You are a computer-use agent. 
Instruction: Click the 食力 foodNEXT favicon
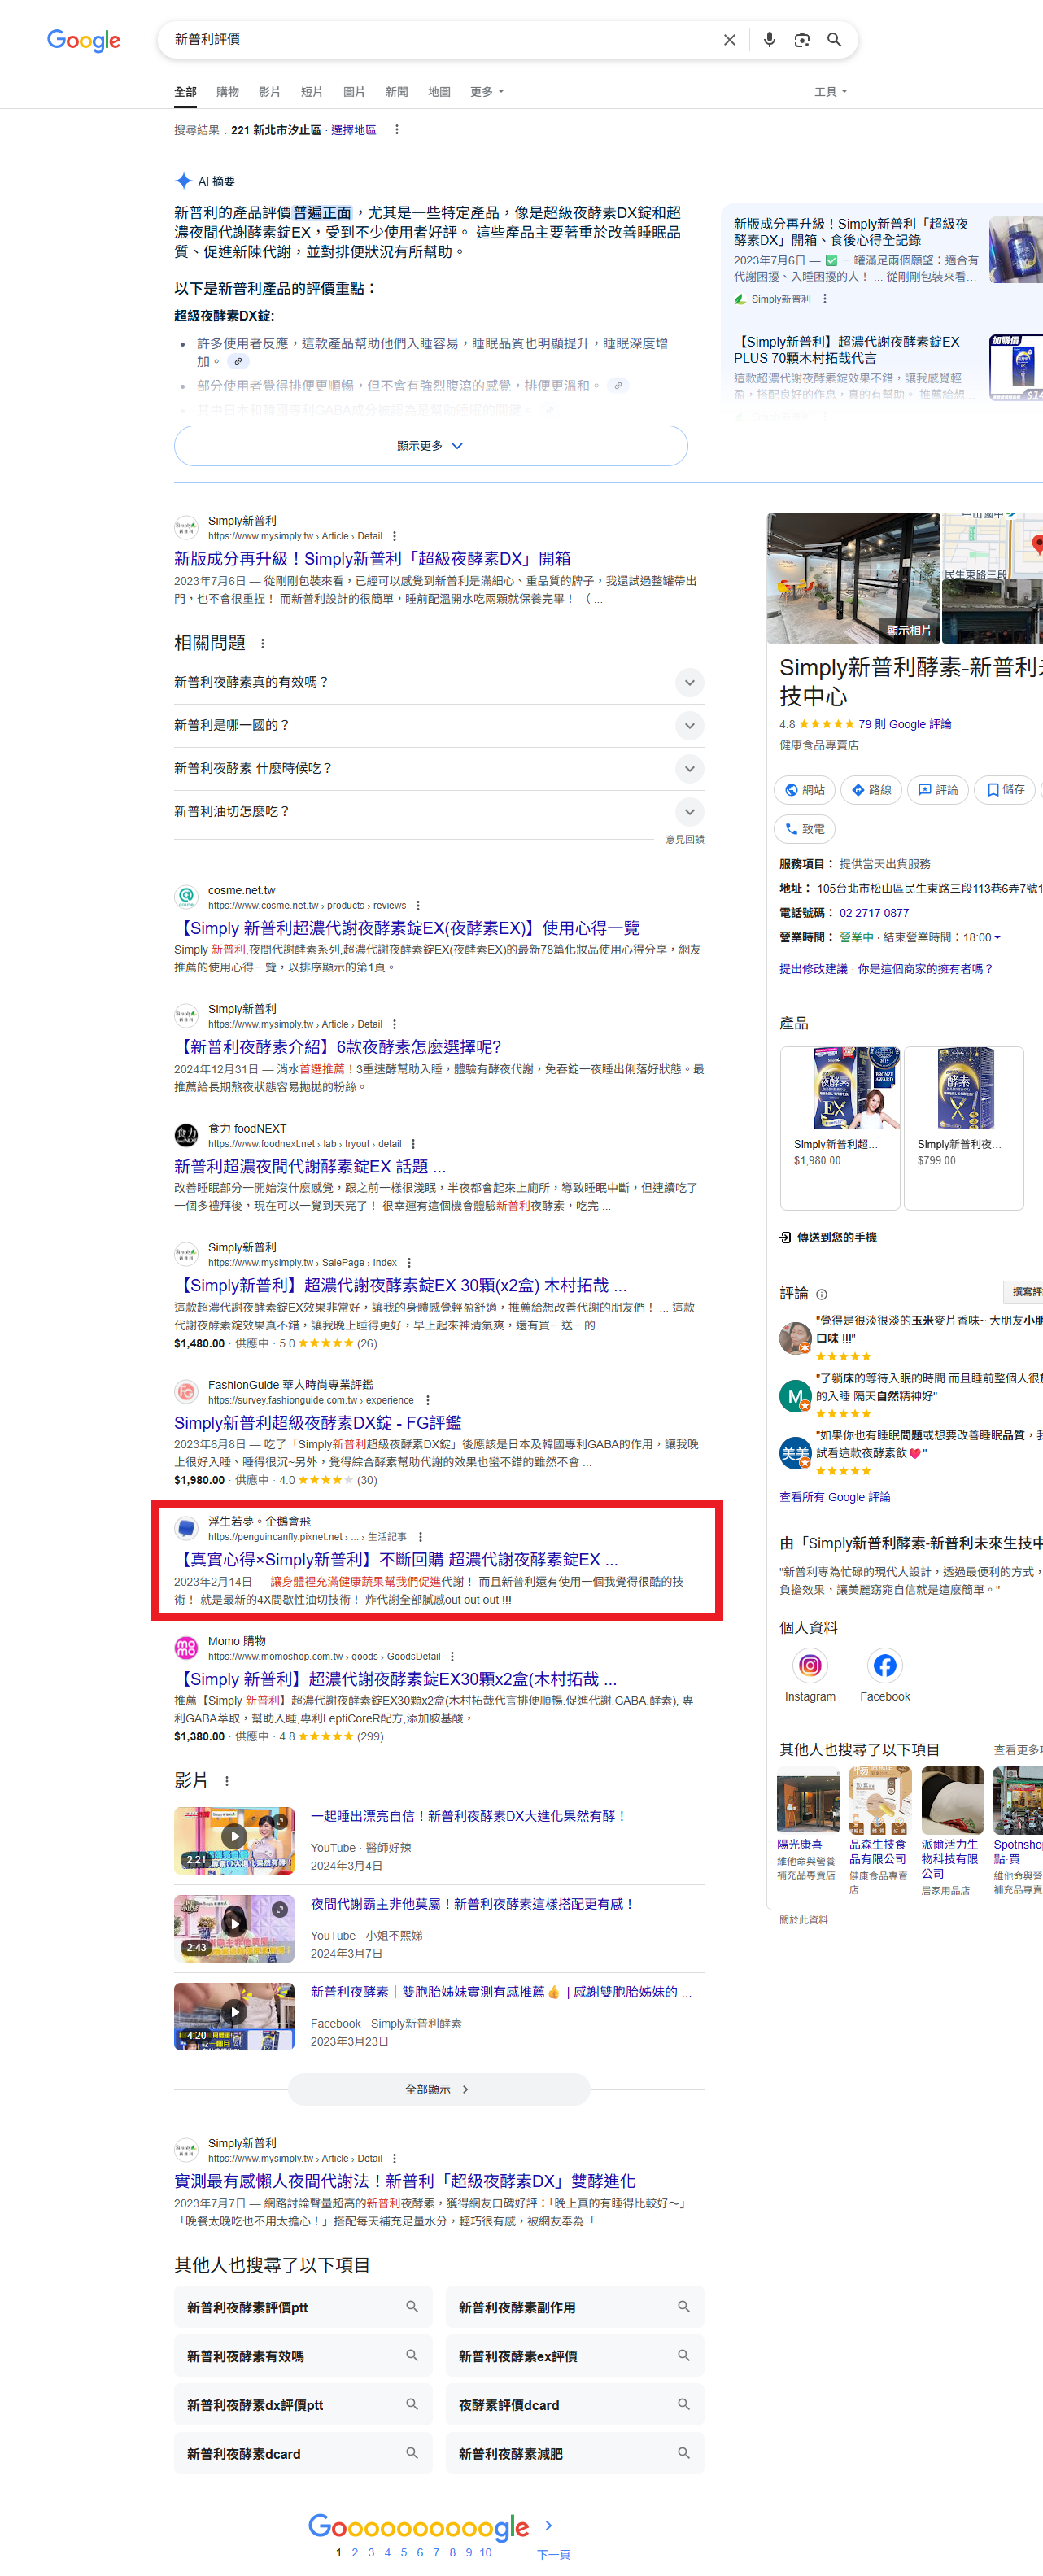[x=186, y=1135]
